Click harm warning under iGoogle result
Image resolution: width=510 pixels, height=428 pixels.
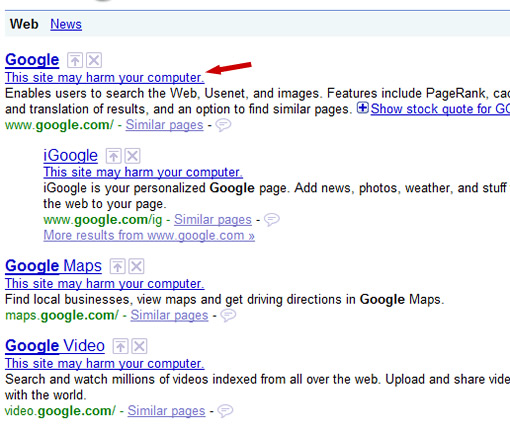click(x=143, y=172)
